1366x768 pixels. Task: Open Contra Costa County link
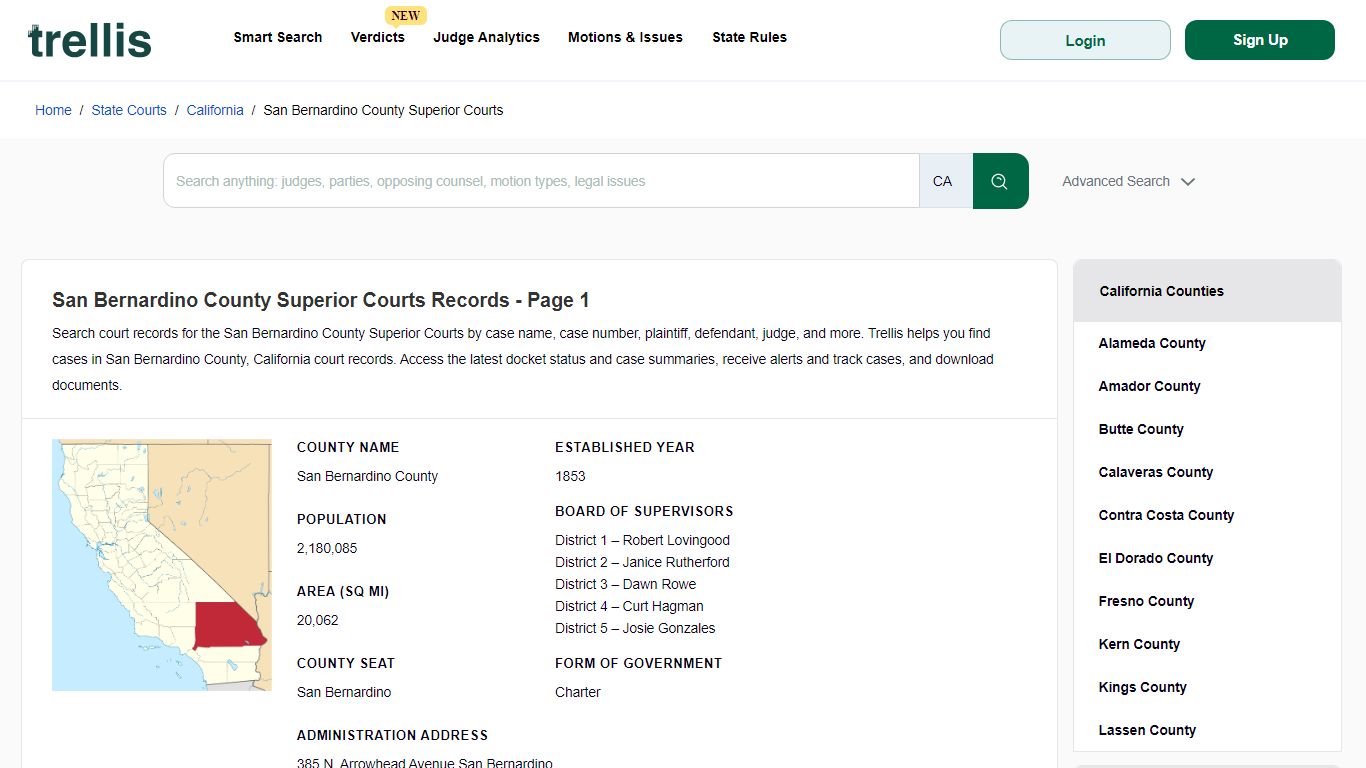1166,515
